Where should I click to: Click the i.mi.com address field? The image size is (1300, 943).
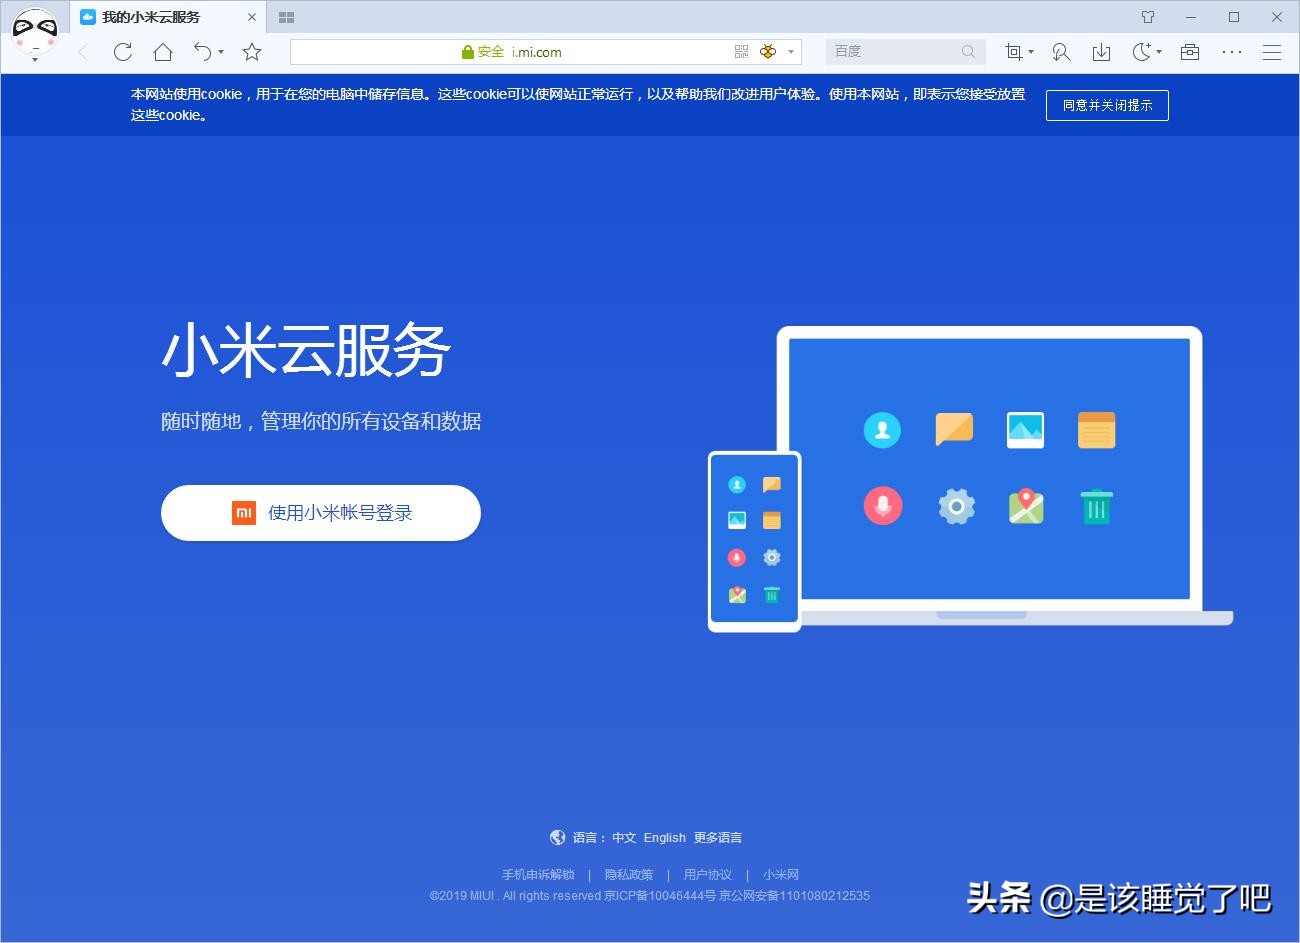(x=545, y=52)
